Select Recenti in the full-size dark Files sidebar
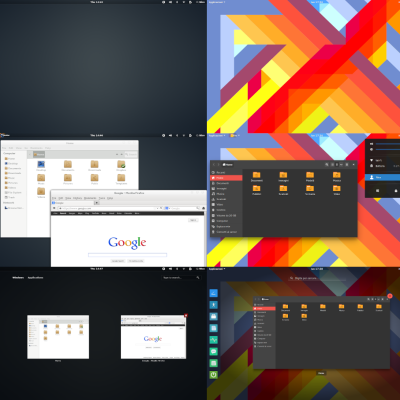This screenshot has width=400, height=400. [226, 172]
